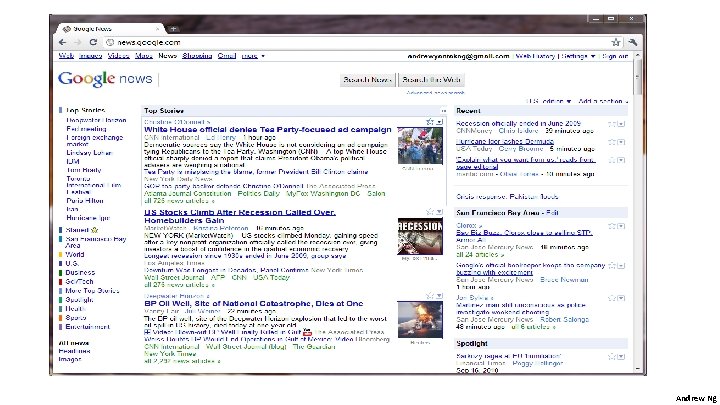Select Lindsay Lohan topic in sidebar
The image size is (720, 405).
(90, 152)
